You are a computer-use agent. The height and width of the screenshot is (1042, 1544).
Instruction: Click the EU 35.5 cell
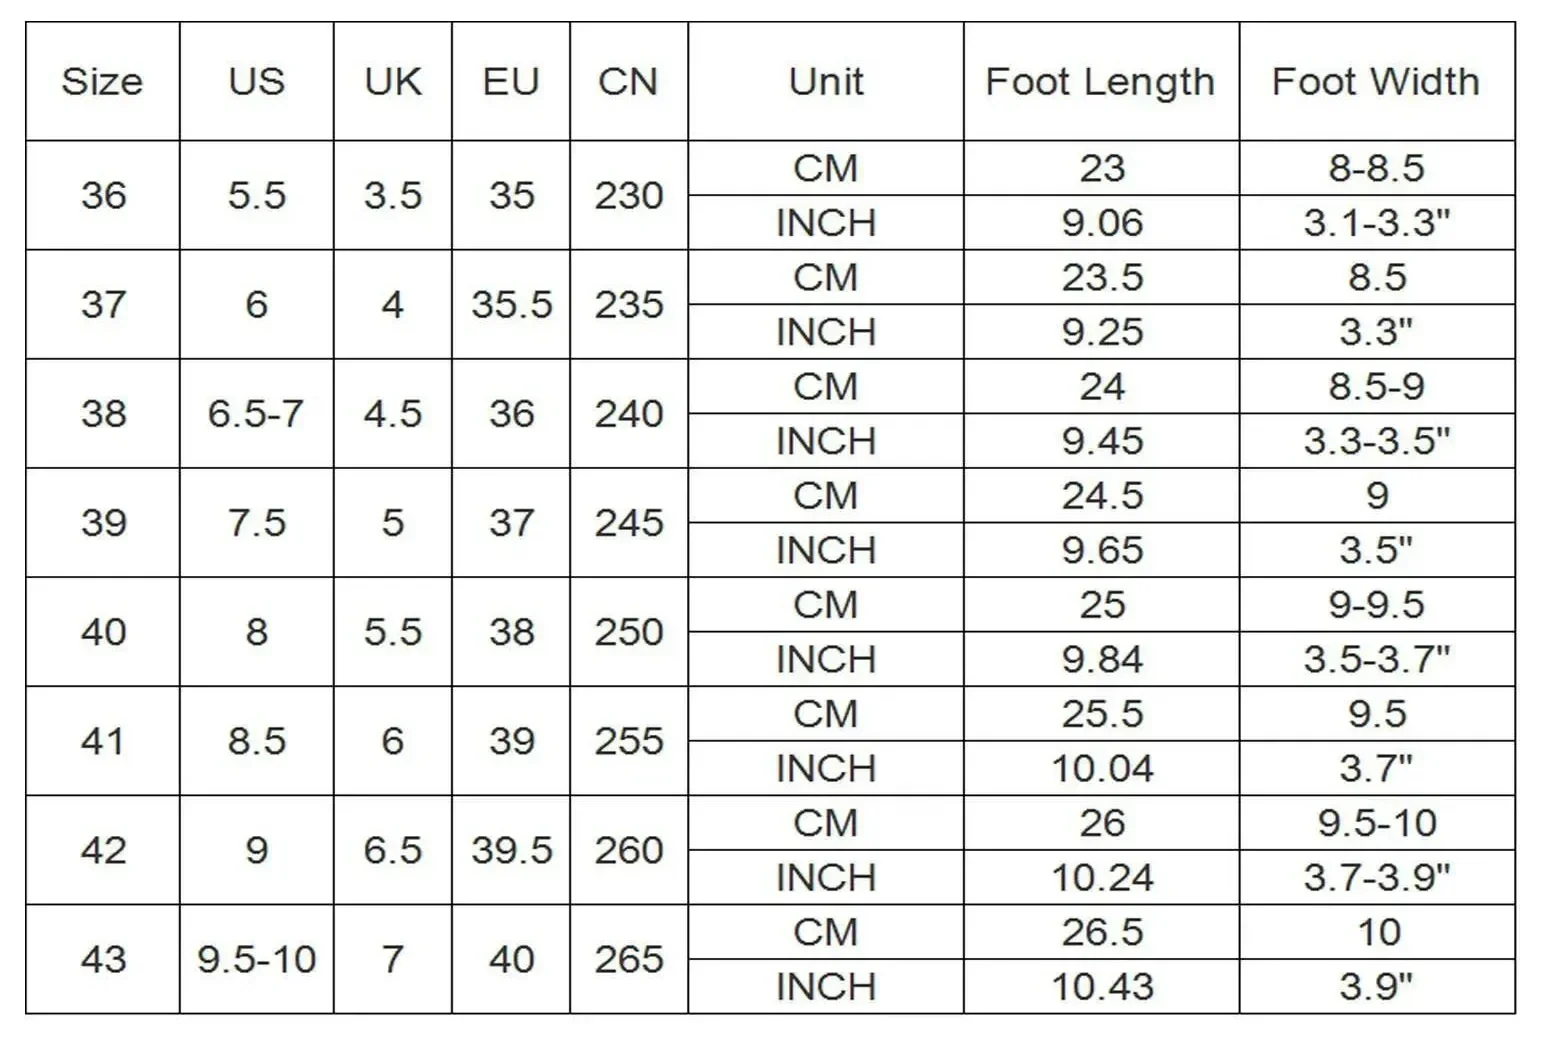(x=511, y=305)
